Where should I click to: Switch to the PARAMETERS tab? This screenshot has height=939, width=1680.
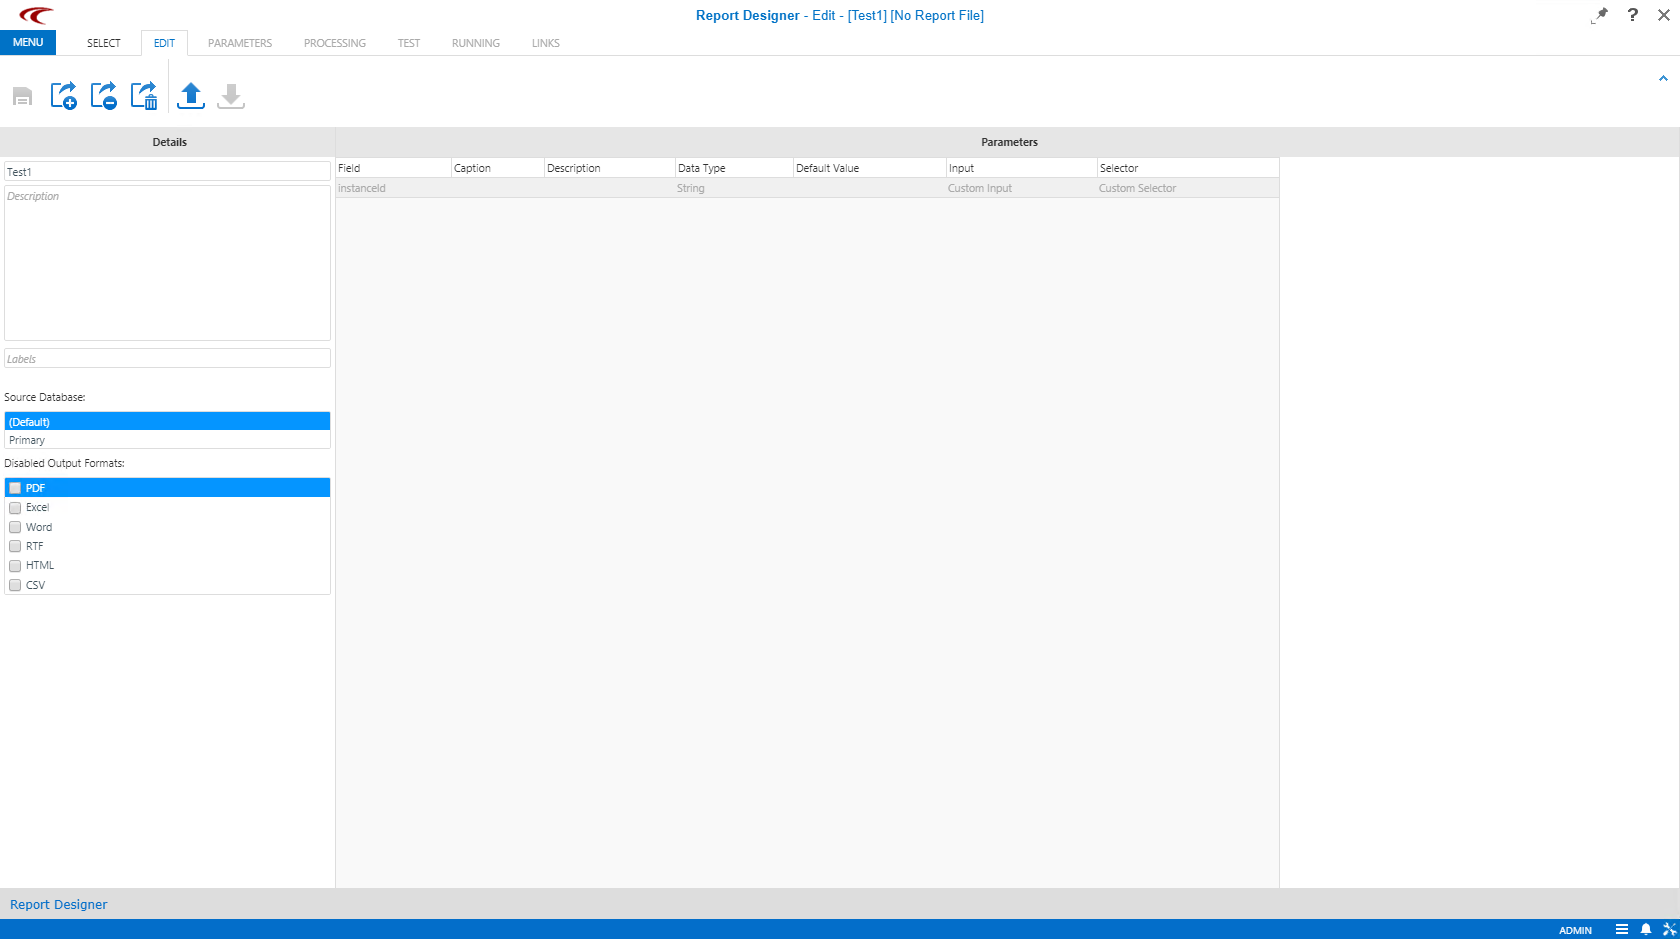pos(239,43)
